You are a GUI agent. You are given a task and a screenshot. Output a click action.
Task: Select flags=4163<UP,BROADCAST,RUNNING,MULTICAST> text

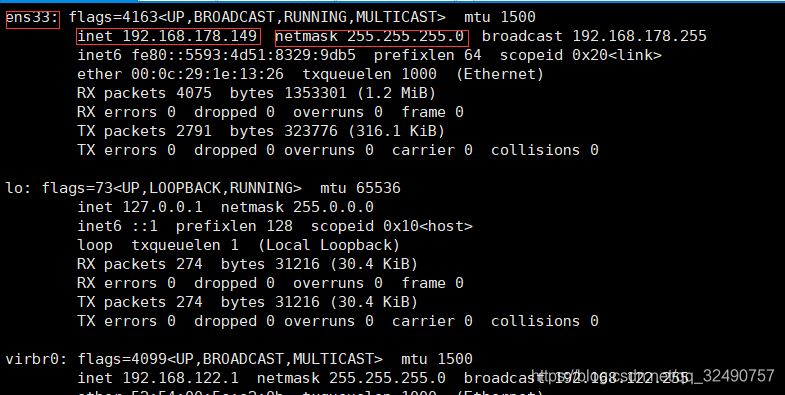[x=257, y=17]
